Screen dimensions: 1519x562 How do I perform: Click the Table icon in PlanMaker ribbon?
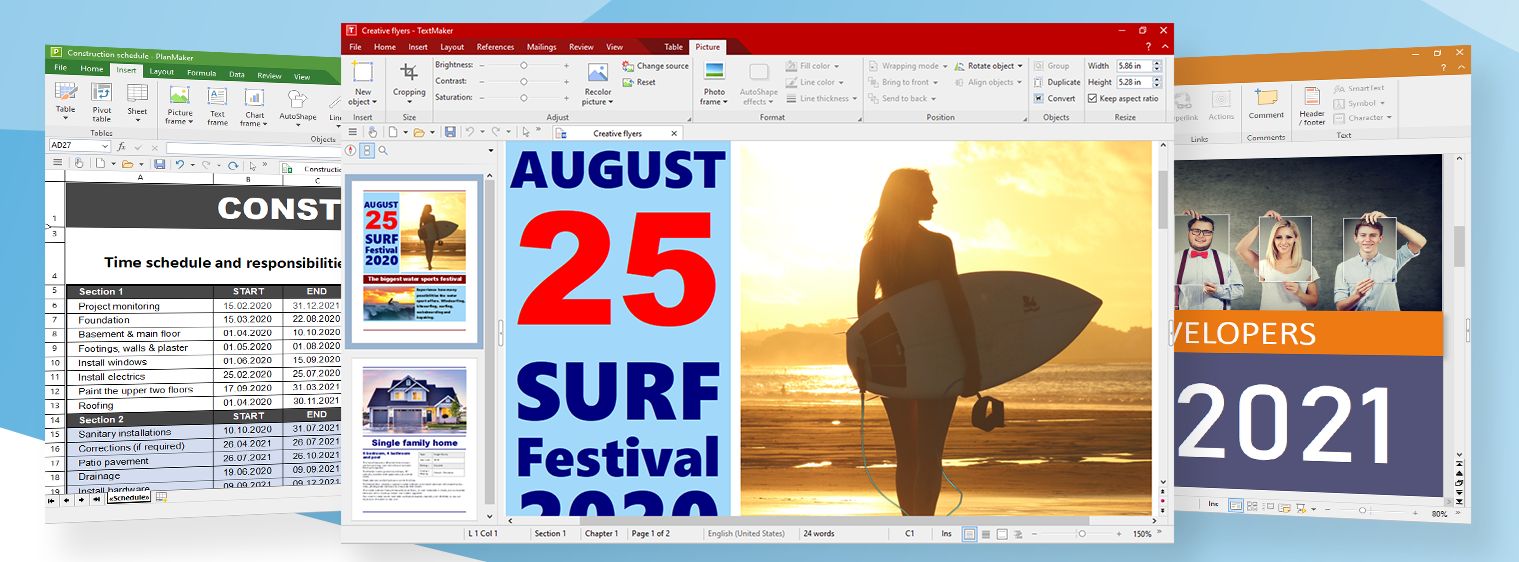(x=66, y=92)
